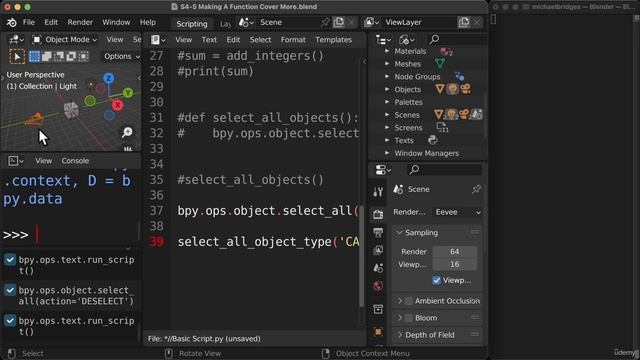Open the Tool properties tab
Screen dimensions: 640x360
pos(378,192)
